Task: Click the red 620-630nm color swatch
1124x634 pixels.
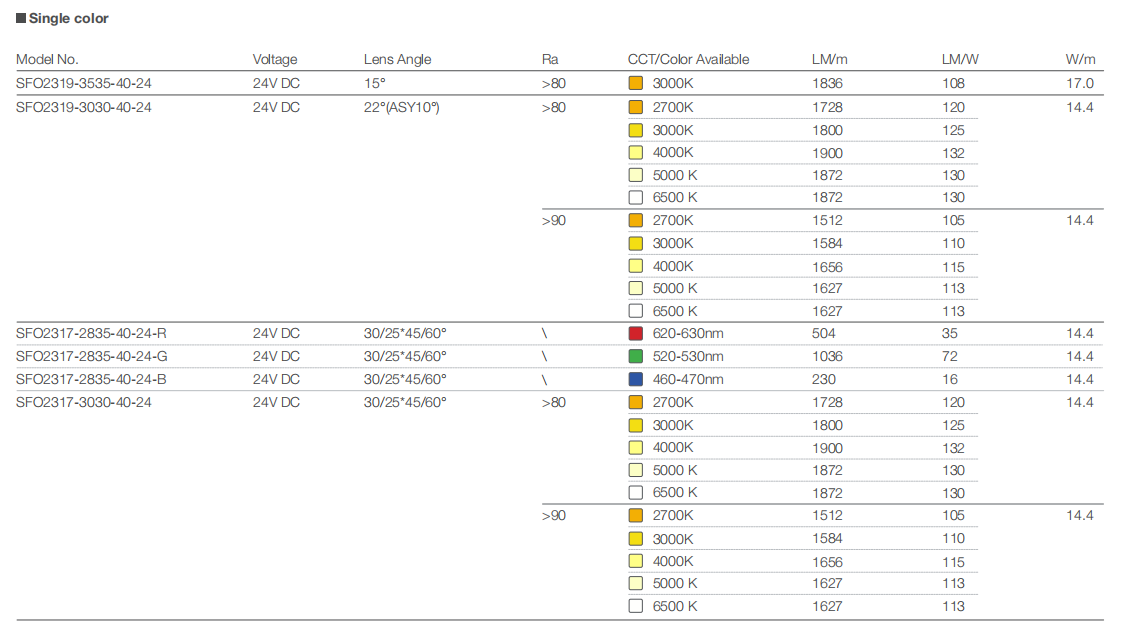Action: 635,334
